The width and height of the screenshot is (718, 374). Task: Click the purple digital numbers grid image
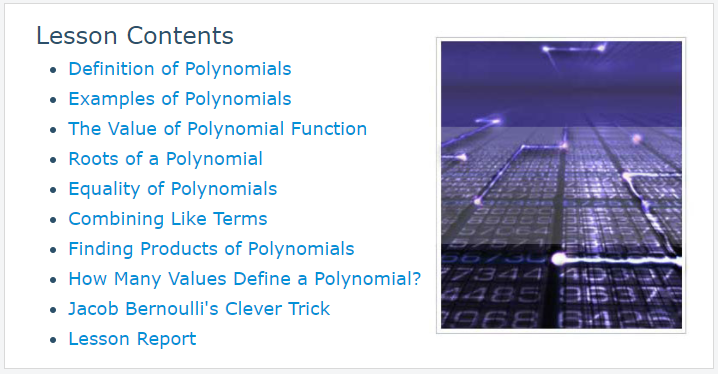(561, 185)
